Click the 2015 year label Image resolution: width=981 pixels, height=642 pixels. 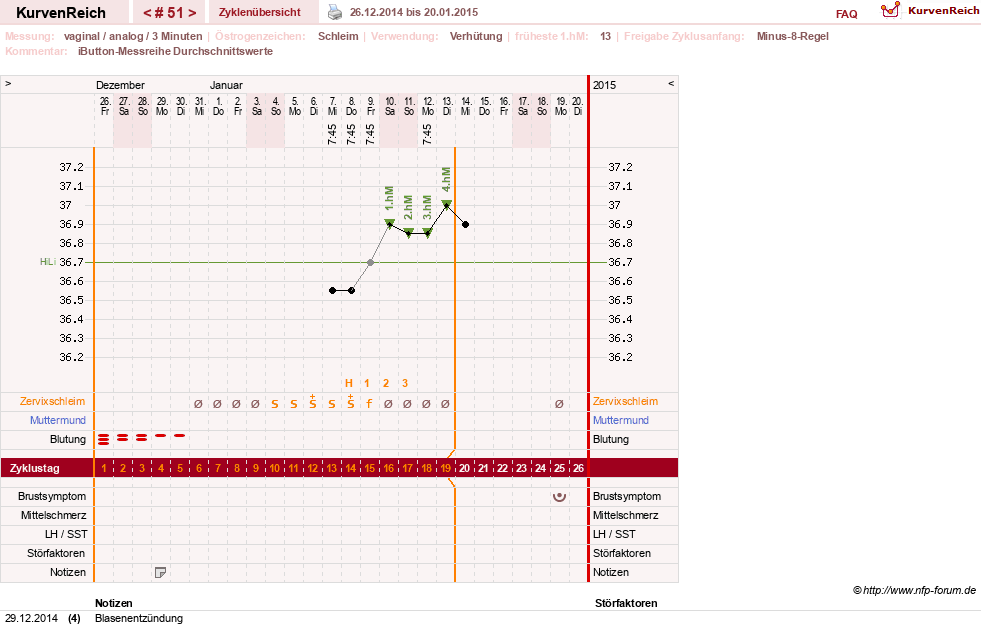tap(604, 85)
